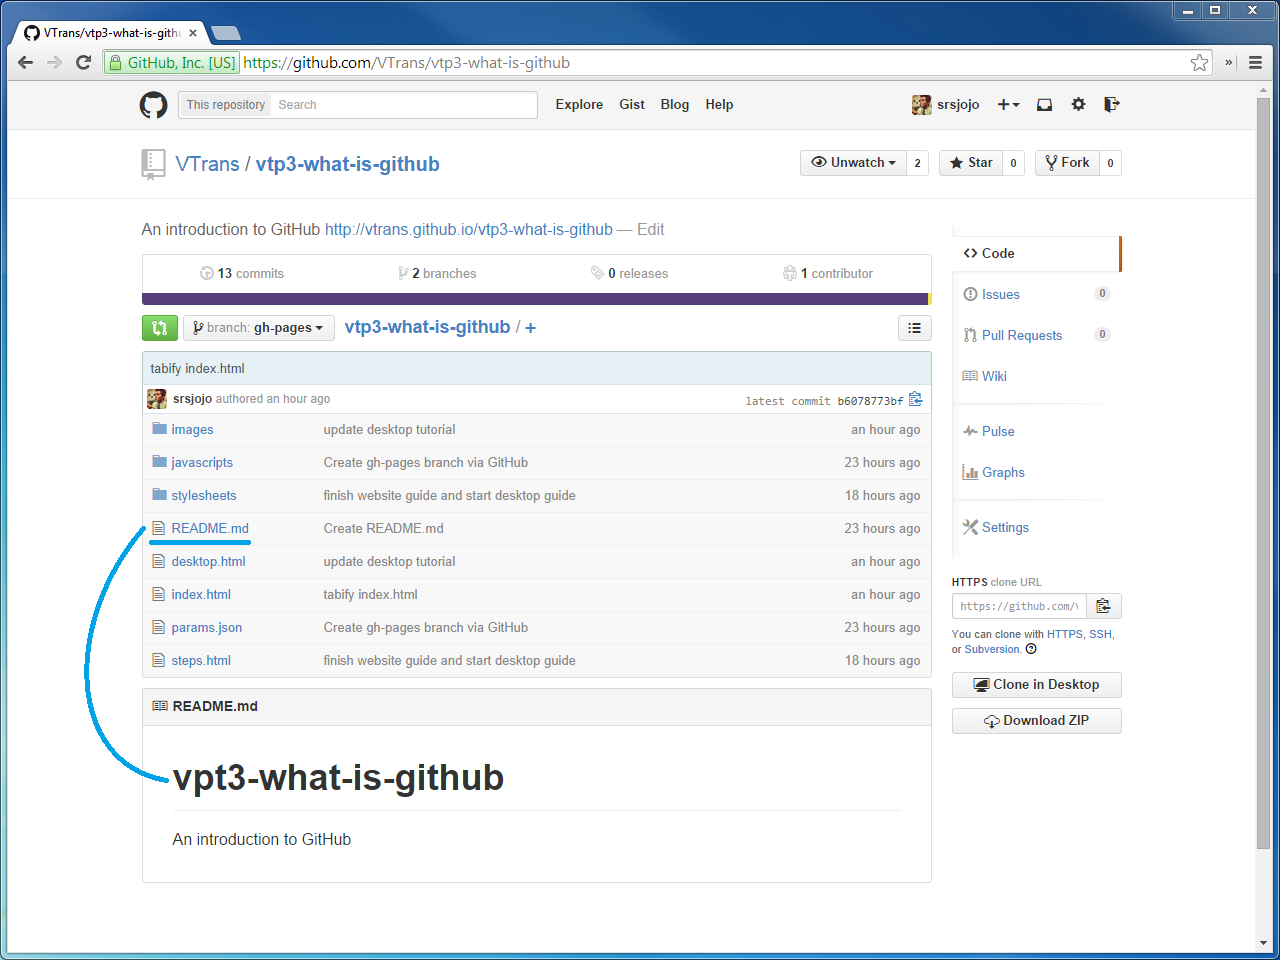Open the javascripts folder

tap(202, 462)
